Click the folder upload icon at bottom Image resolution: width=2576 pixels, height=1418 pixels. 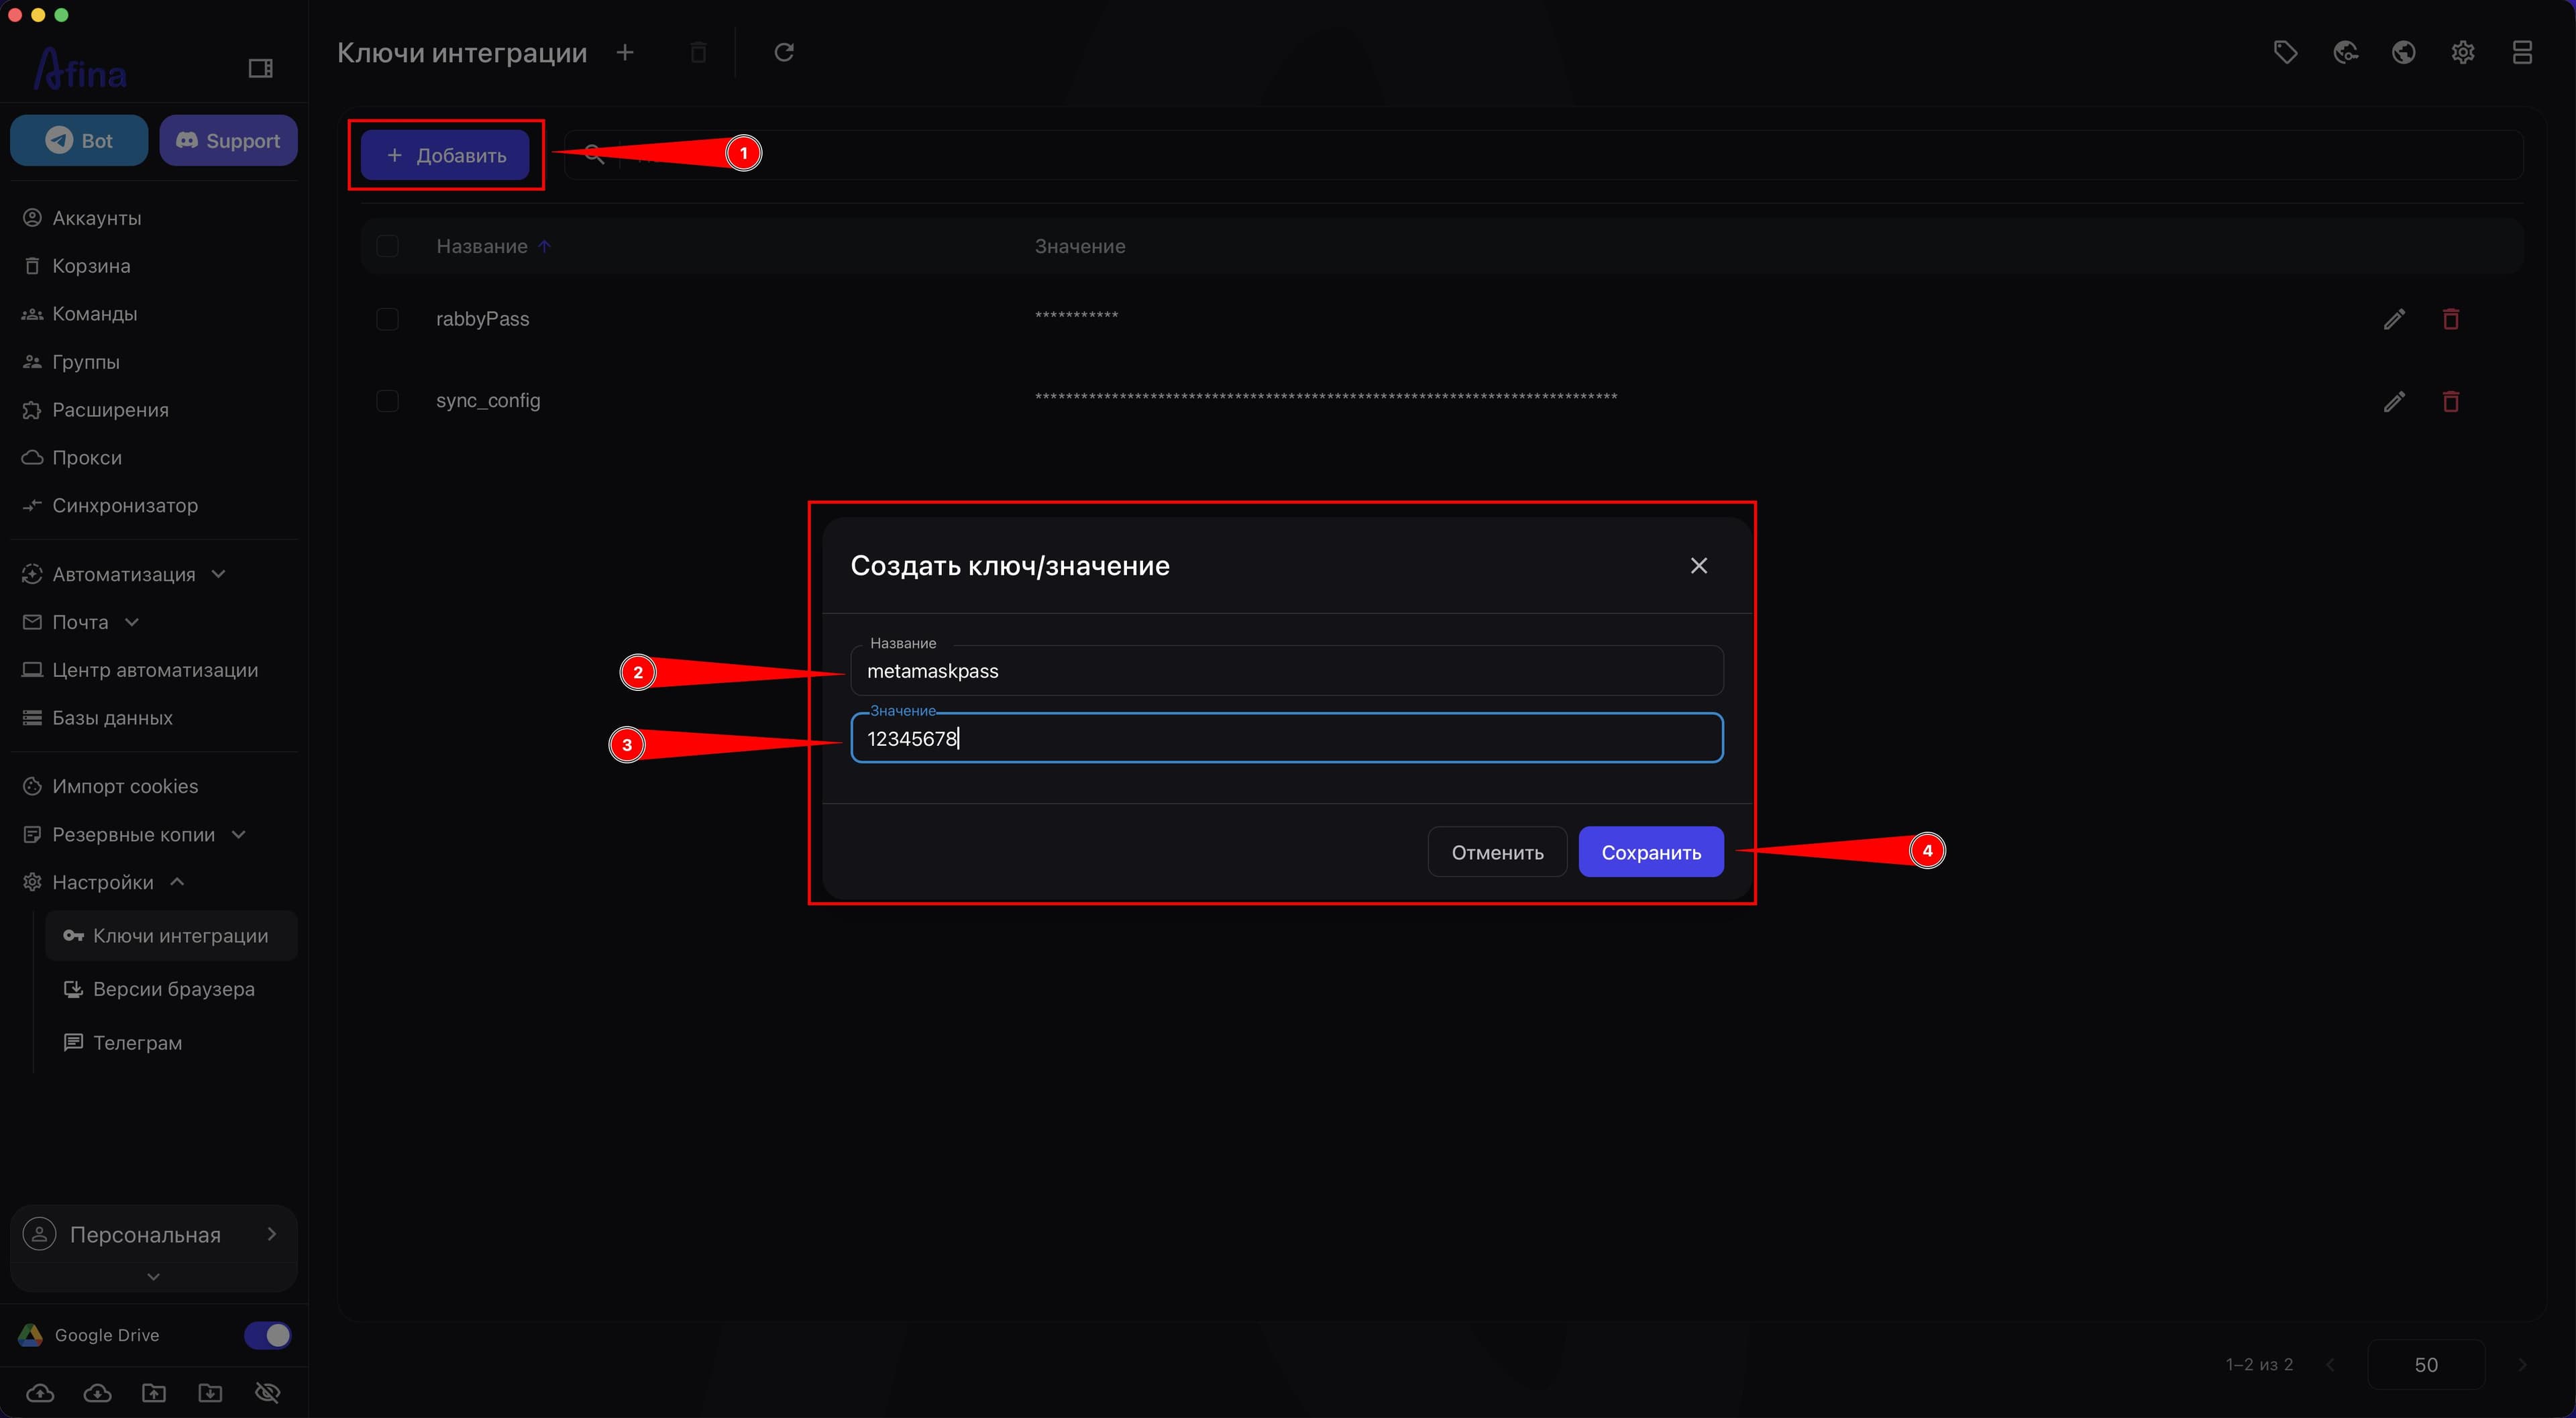[154, 1392]
